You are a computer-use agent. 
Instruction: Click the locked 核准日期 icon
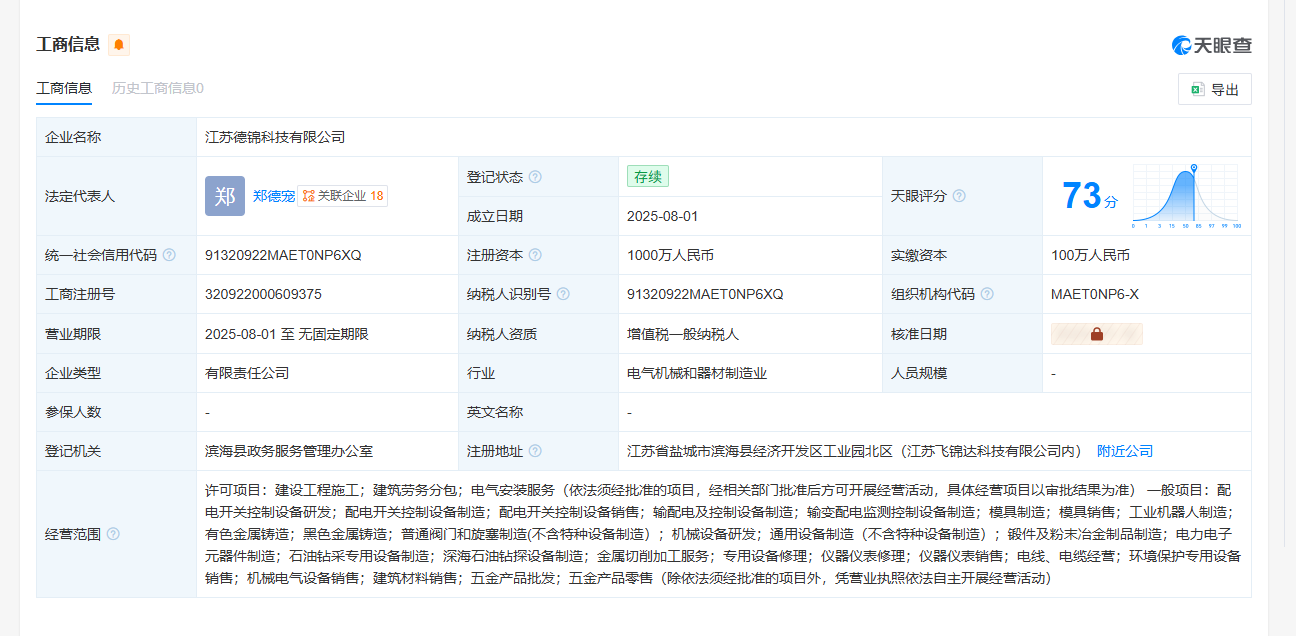point(1096,334)
